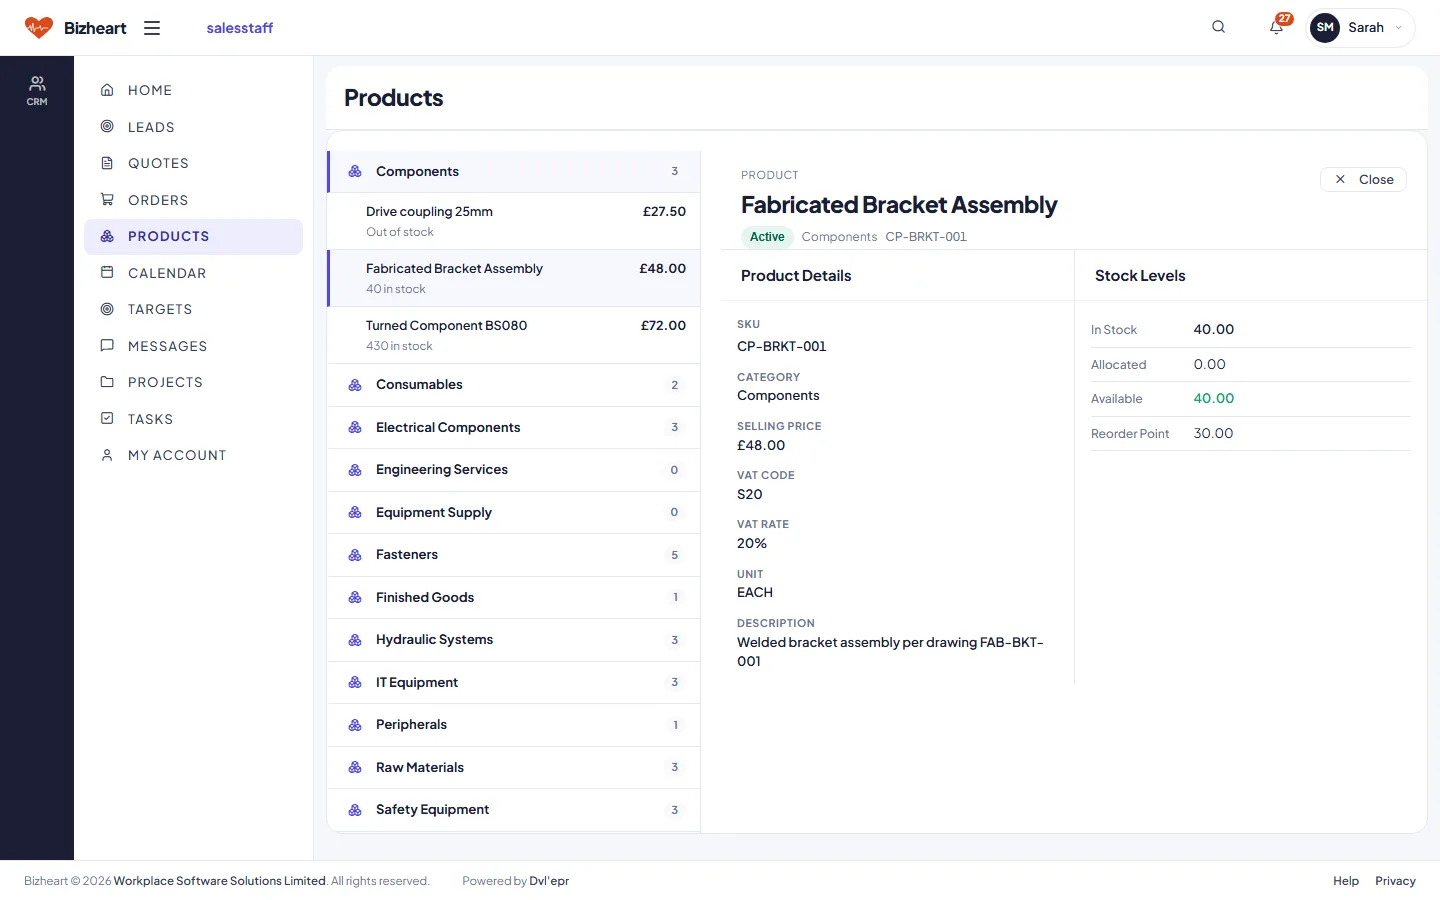This screenshot has height=900, width=1440.
Task: Toggle the hamburger menu icon
Action: point(152,28)
